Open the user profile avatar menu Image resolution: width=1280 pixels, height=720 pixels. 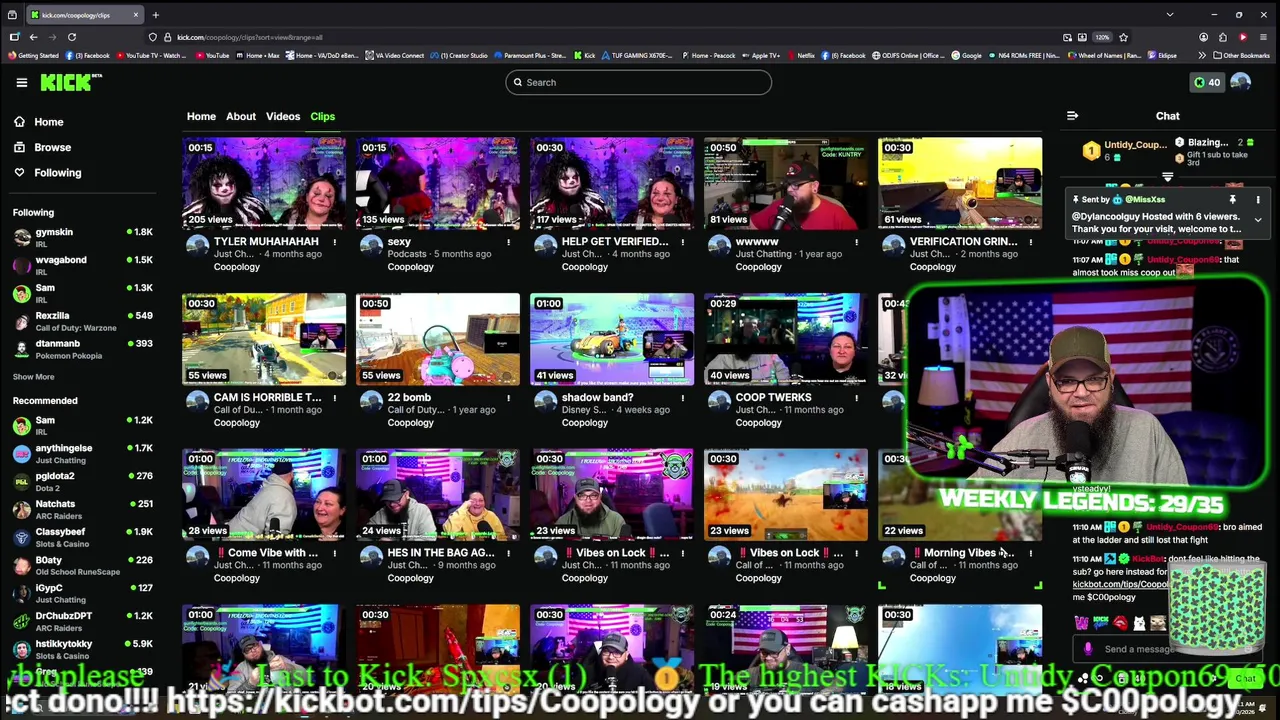(x=1241, y=83)
